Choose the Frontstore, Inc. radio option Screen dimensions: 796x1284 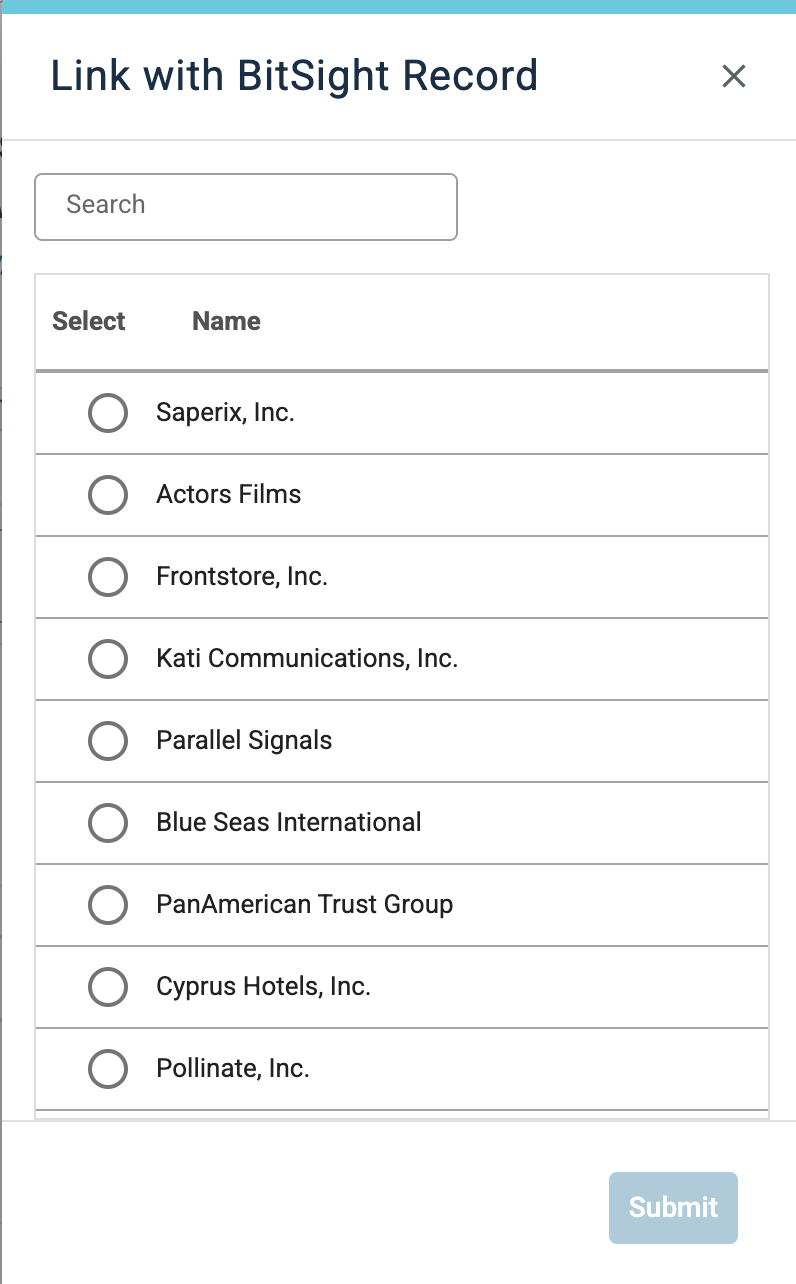(108, 577)
